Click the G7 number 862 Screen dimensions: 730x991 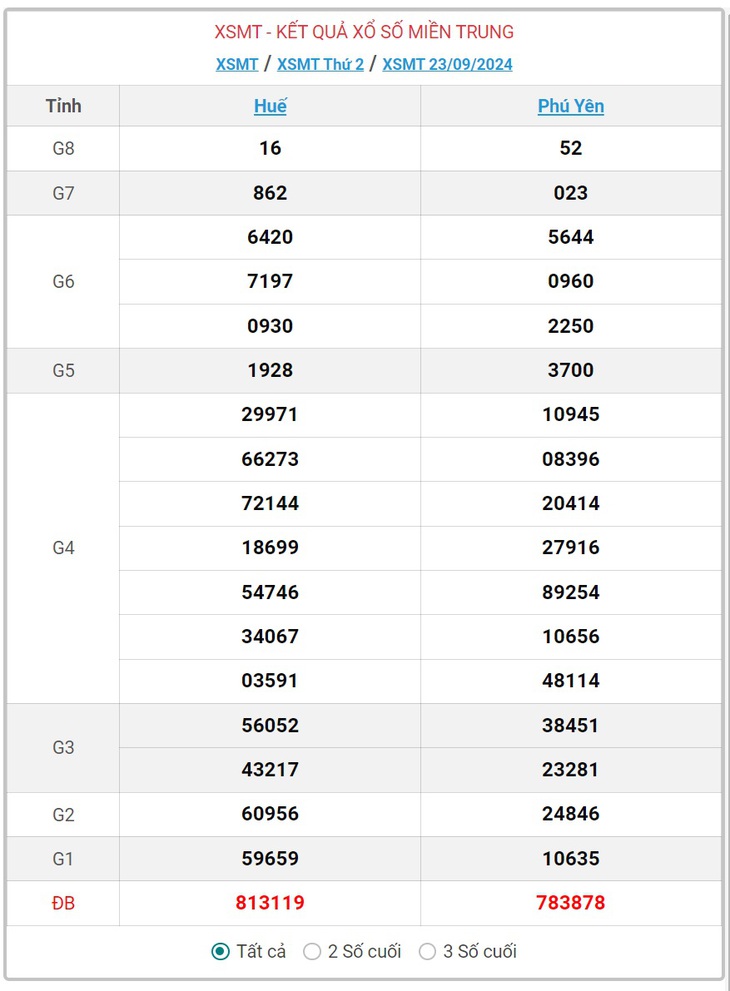coord(270,193)
